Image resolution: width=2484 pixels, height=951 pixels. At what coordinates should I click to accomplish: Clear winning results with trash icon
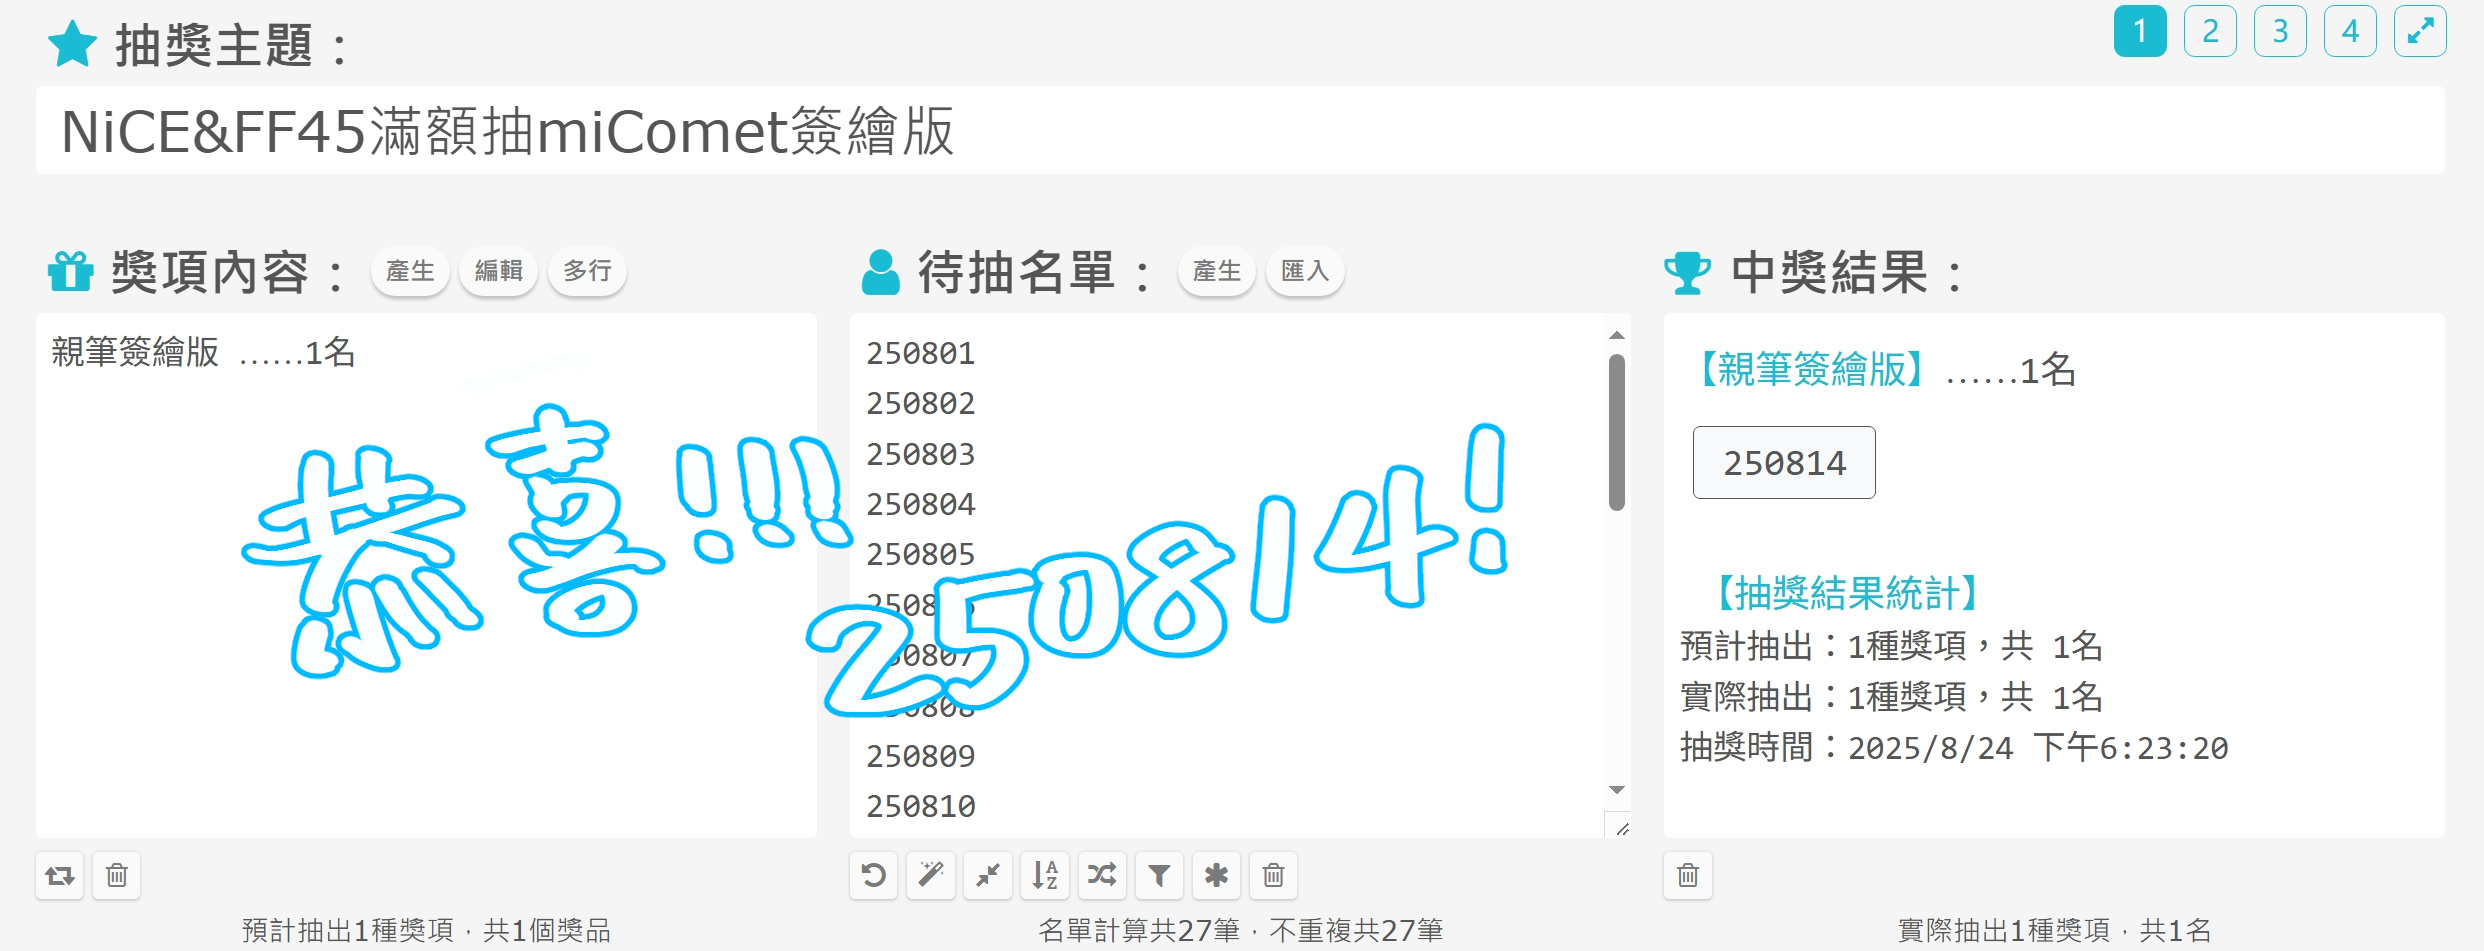(x=1688, y=876)
